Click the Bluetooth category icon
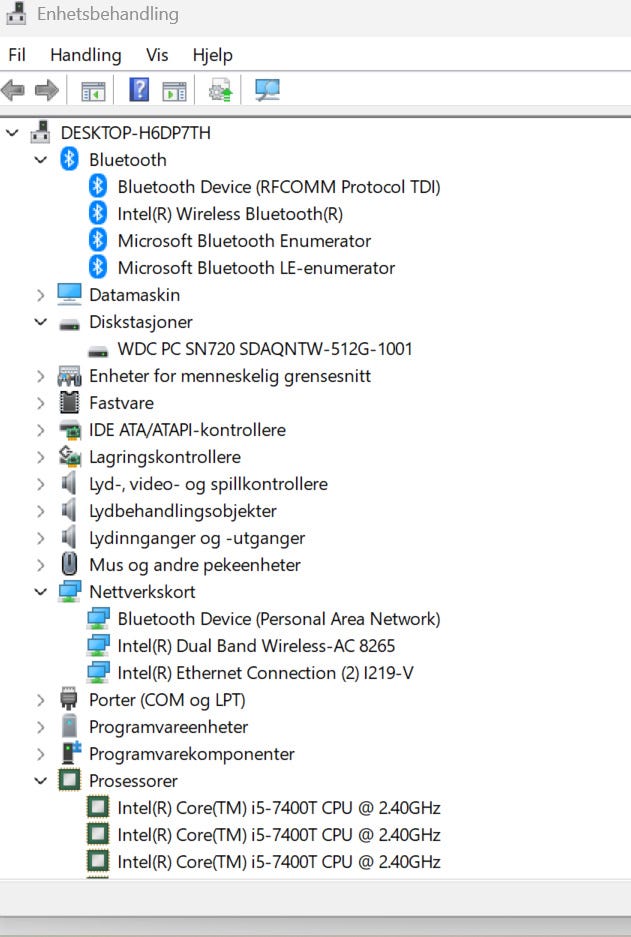 [x=69, y=159]
